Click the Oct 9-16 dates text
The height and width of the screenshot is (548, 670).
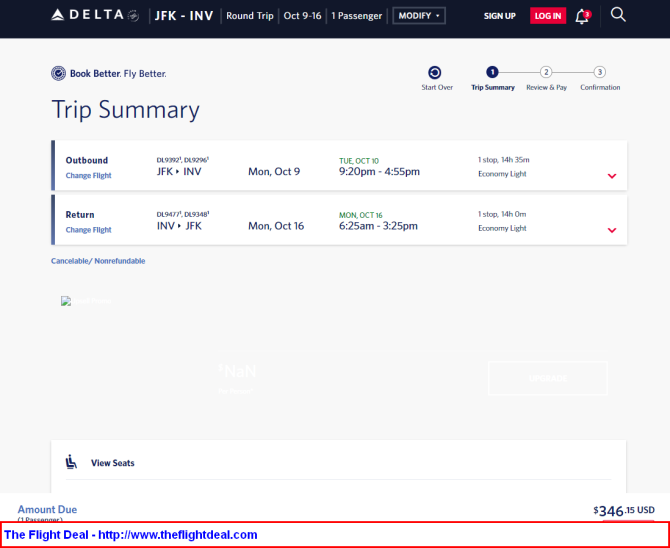pyautogui.click(x=303, y=16)
